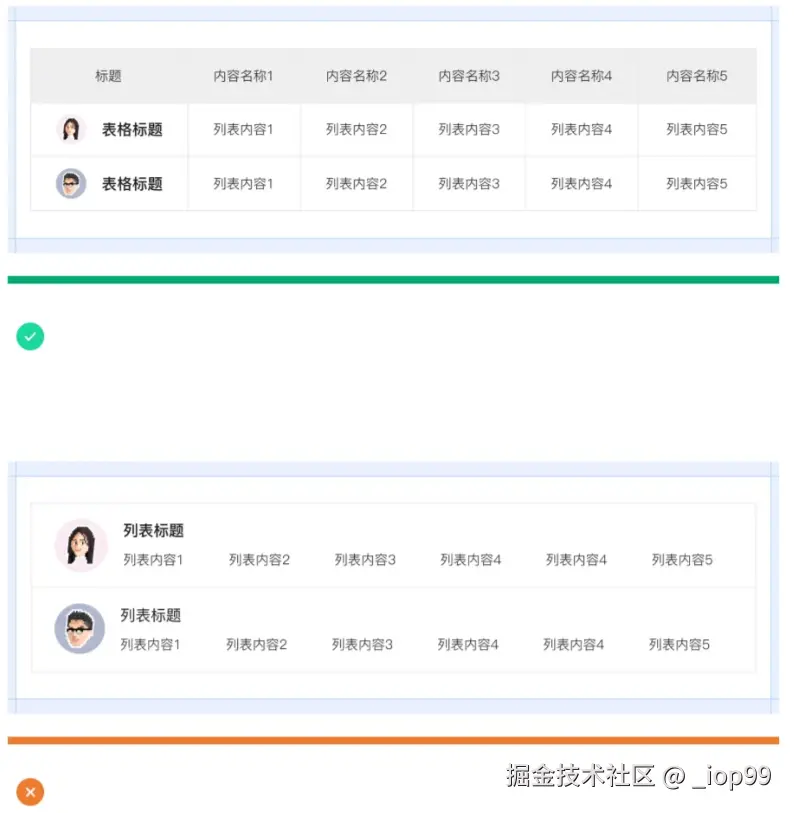Click 列表内容1 under glasses man's 列表标题

[x=150, y=644]
